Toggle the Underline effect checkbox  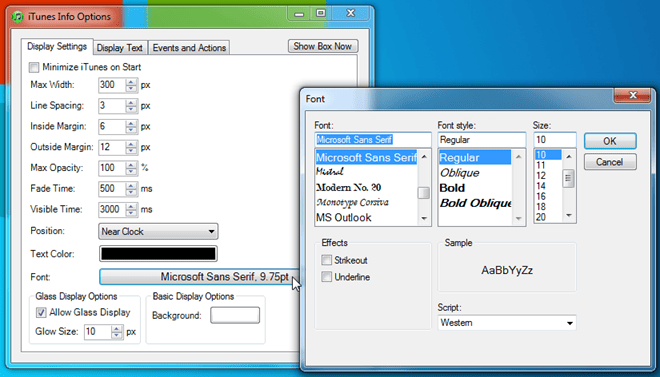(x=326, y=277)
